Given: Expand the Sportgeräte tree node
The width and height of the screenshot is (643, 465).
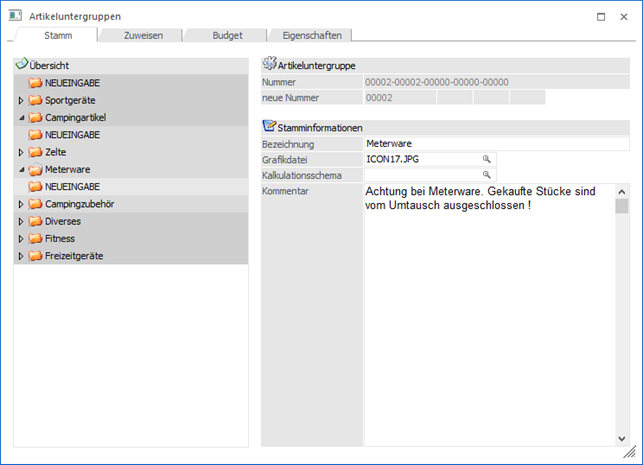Looking at the screenshot, I should (21, 100).
